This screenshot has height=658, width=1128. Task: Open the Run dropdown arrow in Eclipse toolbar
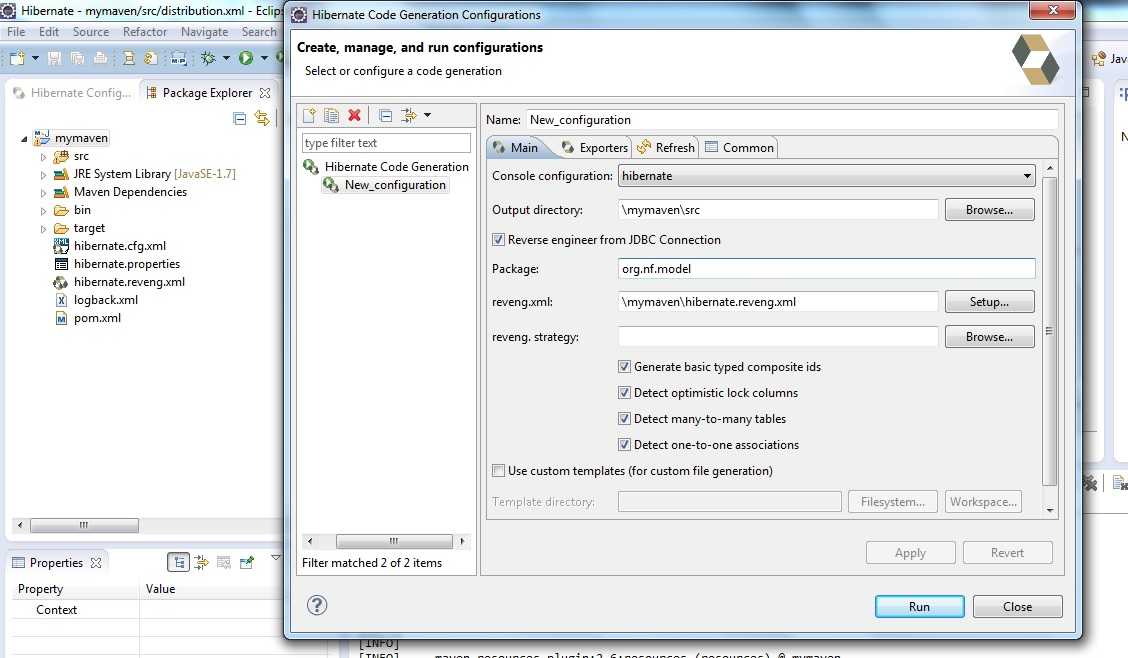coord(264,58)
